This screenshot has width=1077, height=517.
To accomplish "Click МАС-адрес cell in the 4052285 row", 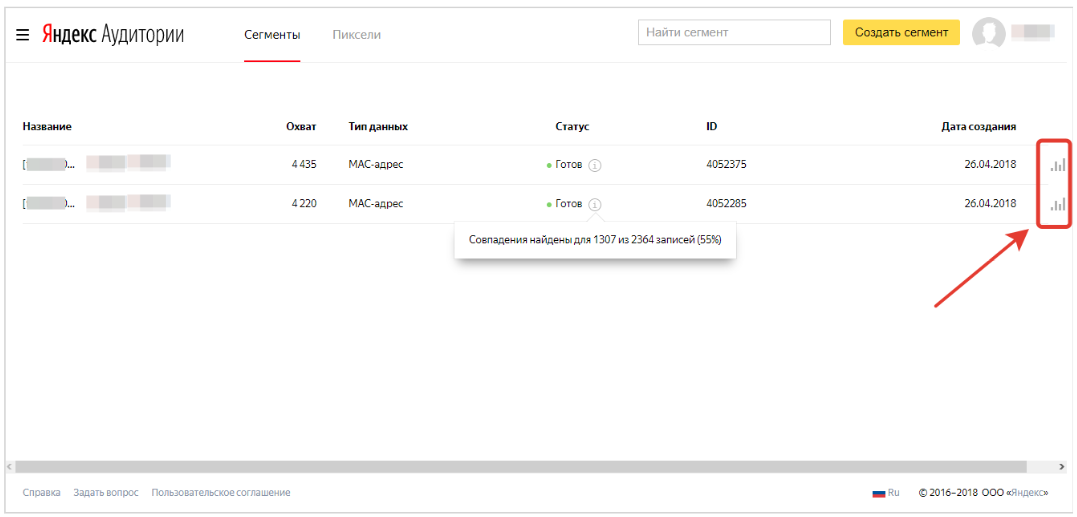I will click(376, 204).
